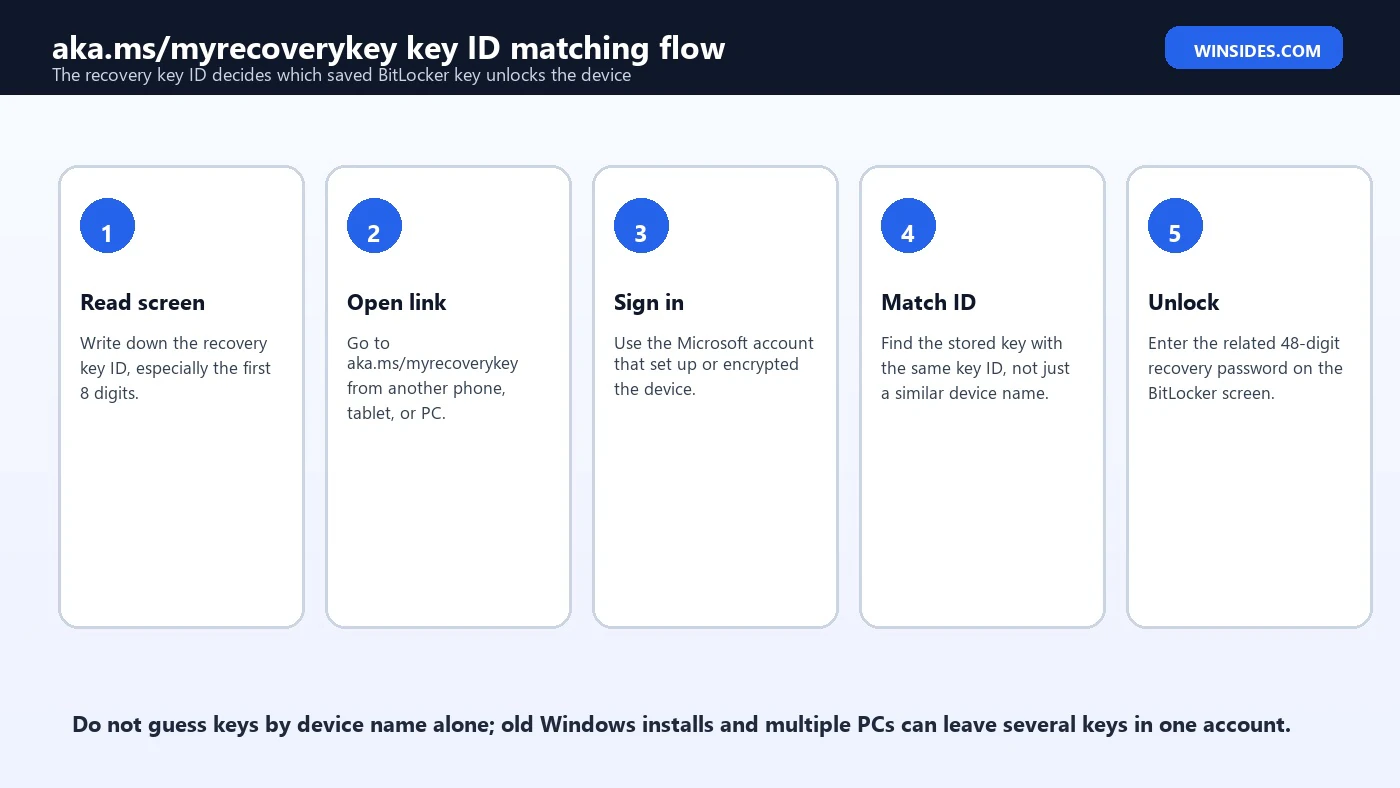Screen dimensions: 1400x788
Task: Click the 'Enter the related 48-digit' description
Action: pos(1245,368)
